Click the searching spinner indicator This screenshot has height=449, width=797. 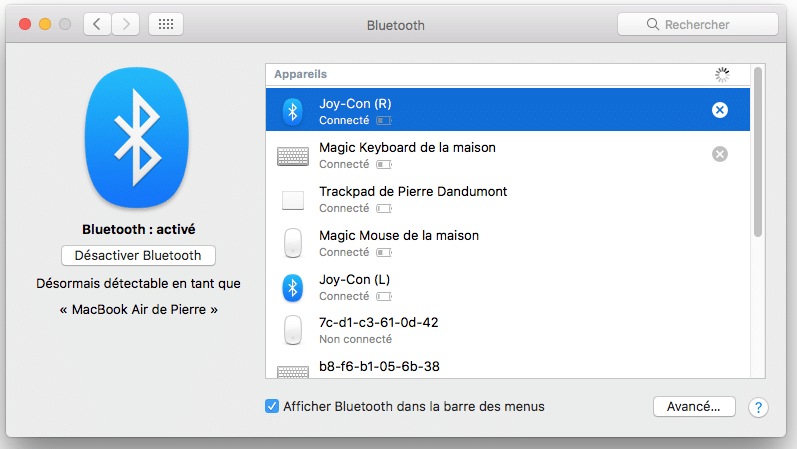point(722,75)
